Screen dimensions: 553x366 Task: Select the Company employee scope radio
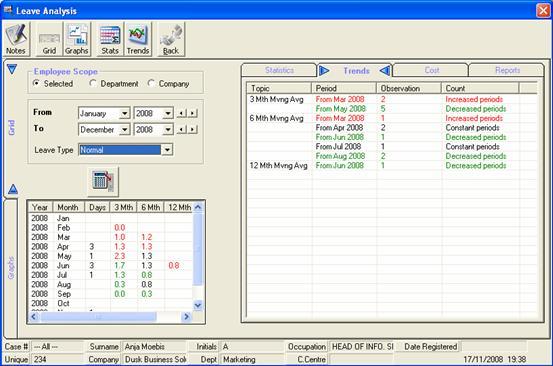point(151,83)
